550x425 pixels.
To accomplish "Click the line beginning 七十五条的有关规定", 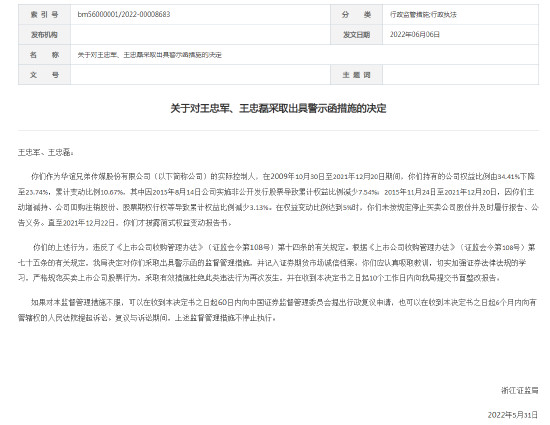I will pos(272,263).
